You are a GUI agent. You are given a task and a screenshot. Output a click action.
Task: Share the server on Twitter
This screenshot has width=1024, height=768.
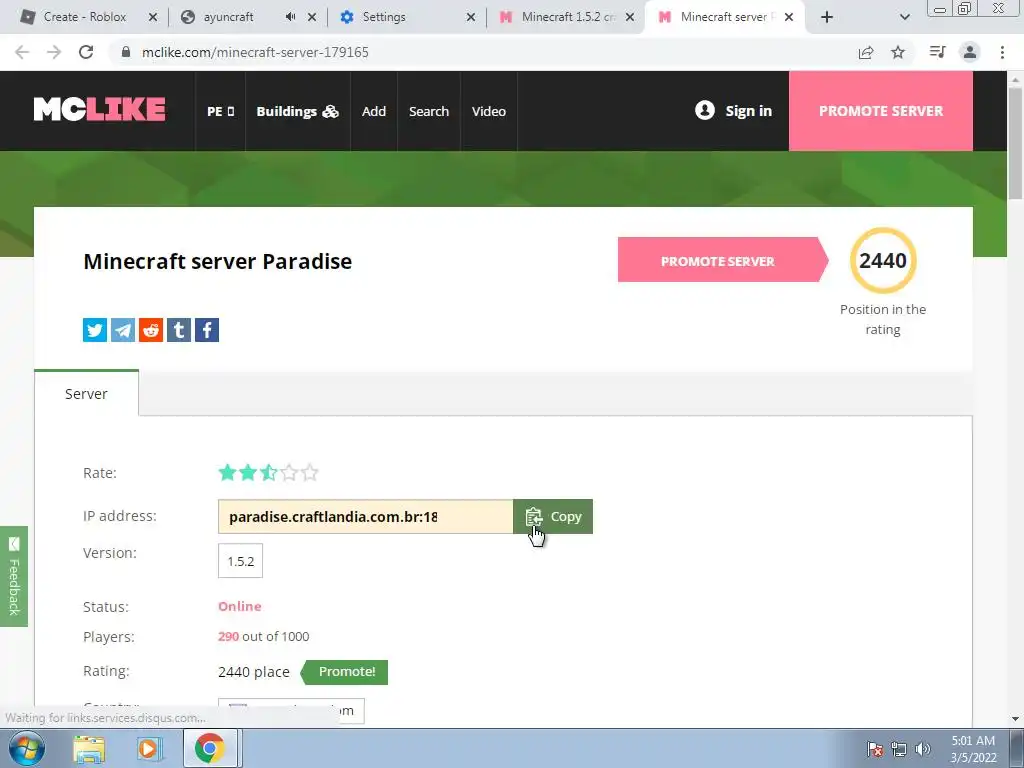95,330
